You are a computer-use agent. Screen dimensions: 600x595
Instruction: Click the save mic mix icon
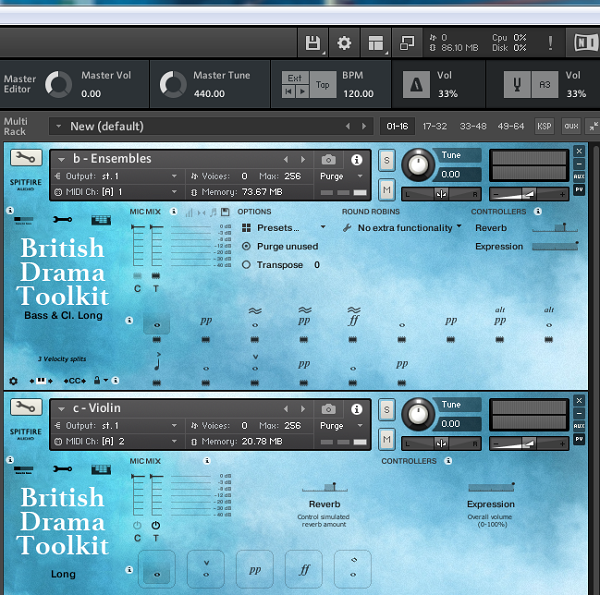pyautogui.click(x=225, y=212)
